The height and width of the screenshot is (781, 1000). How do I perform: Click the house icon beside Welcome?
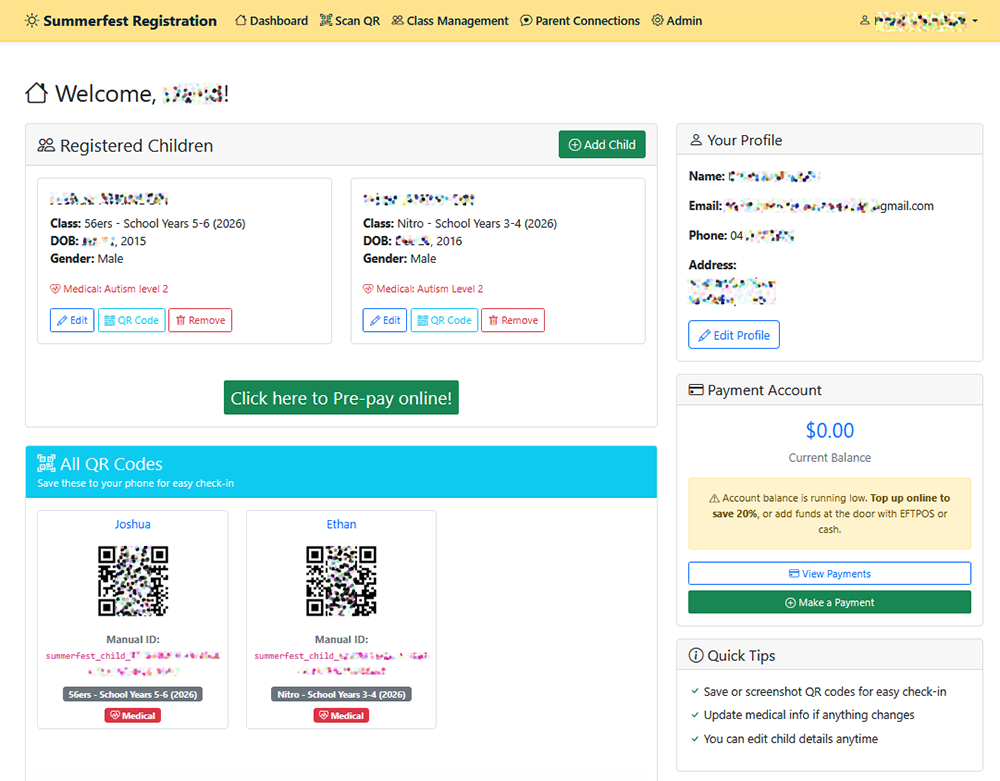click(x=36, y=93)
